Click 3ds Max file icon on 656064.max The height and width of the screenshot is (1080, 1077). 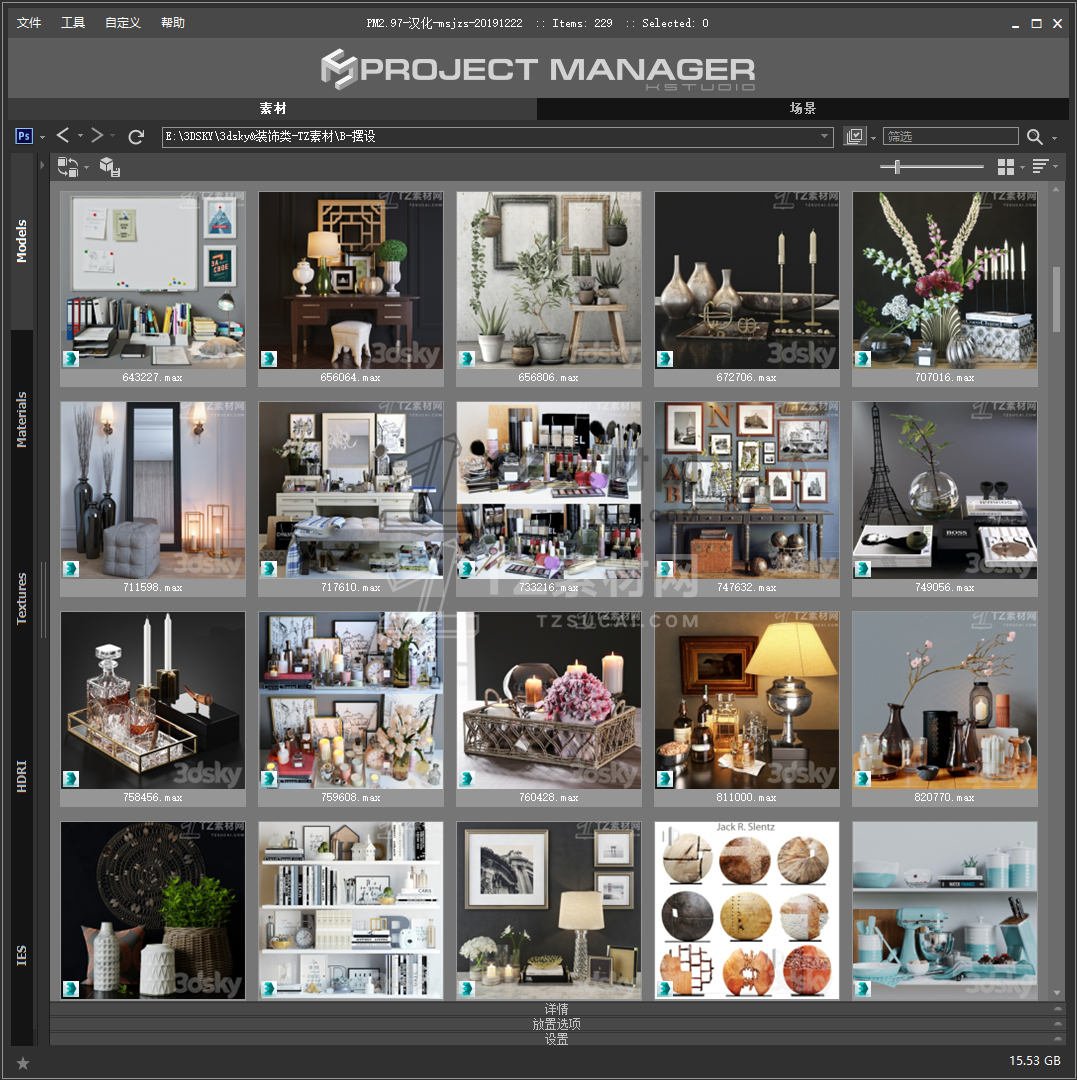[269, 359]
